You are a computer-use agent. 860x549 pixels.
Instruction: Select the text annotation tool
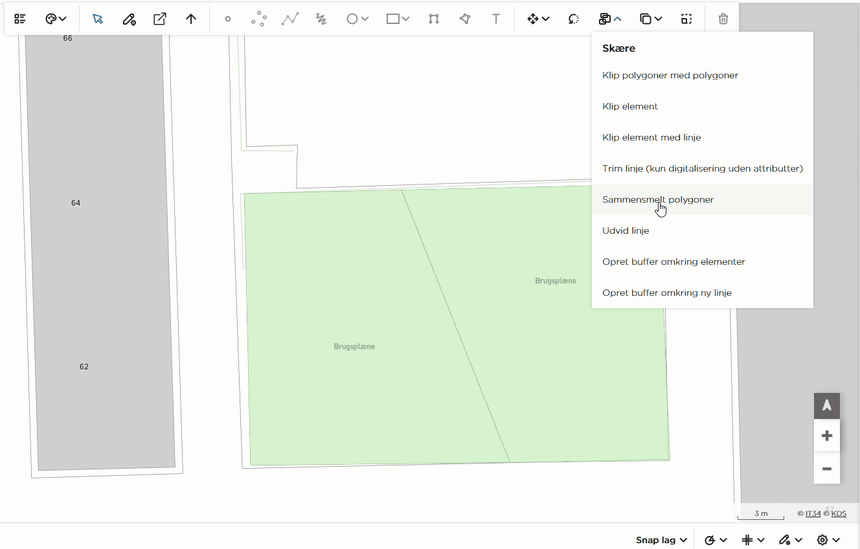[x=496, y=19]
